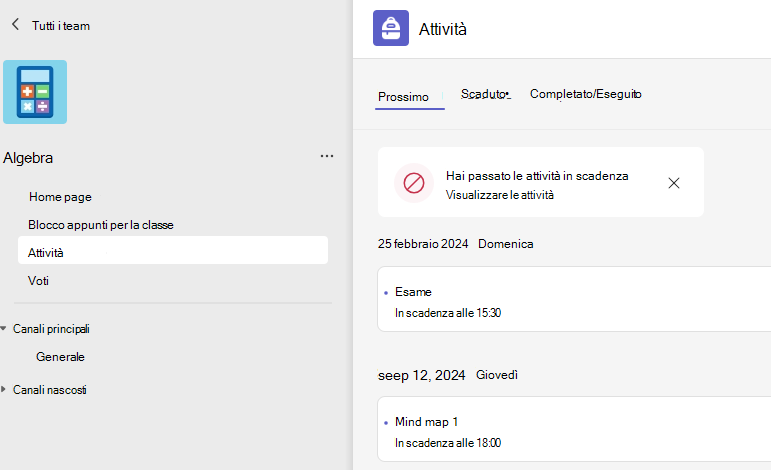Open the Completato/Eseguito tab
Image resolution: width=771 pixels, height=470 pixels.
(586, 94)
